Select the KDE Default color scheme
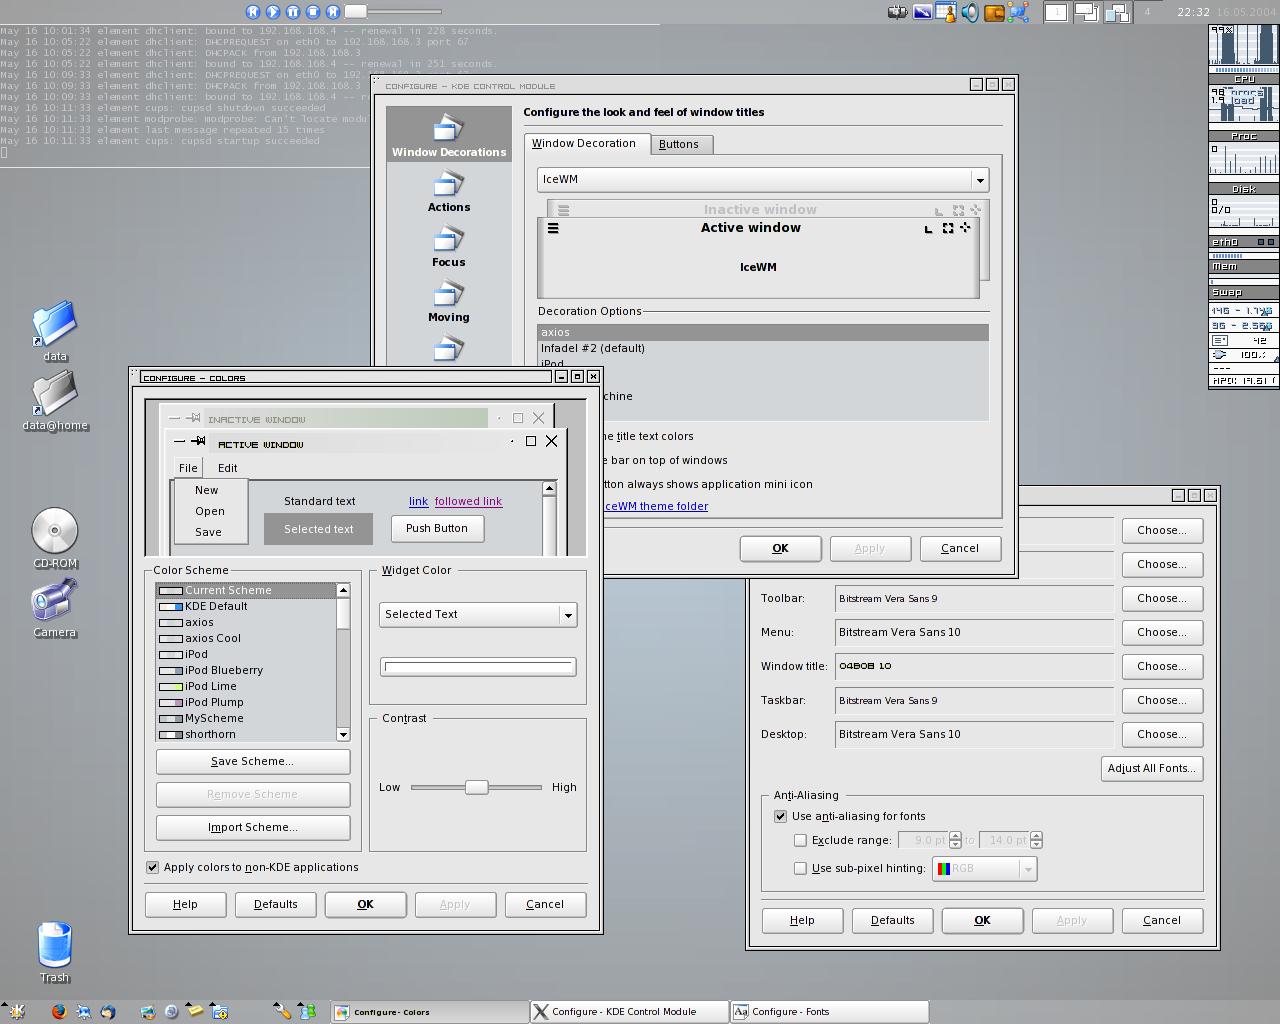The width and height of the screenshot is (1280, 1024). tap(246, 606)
